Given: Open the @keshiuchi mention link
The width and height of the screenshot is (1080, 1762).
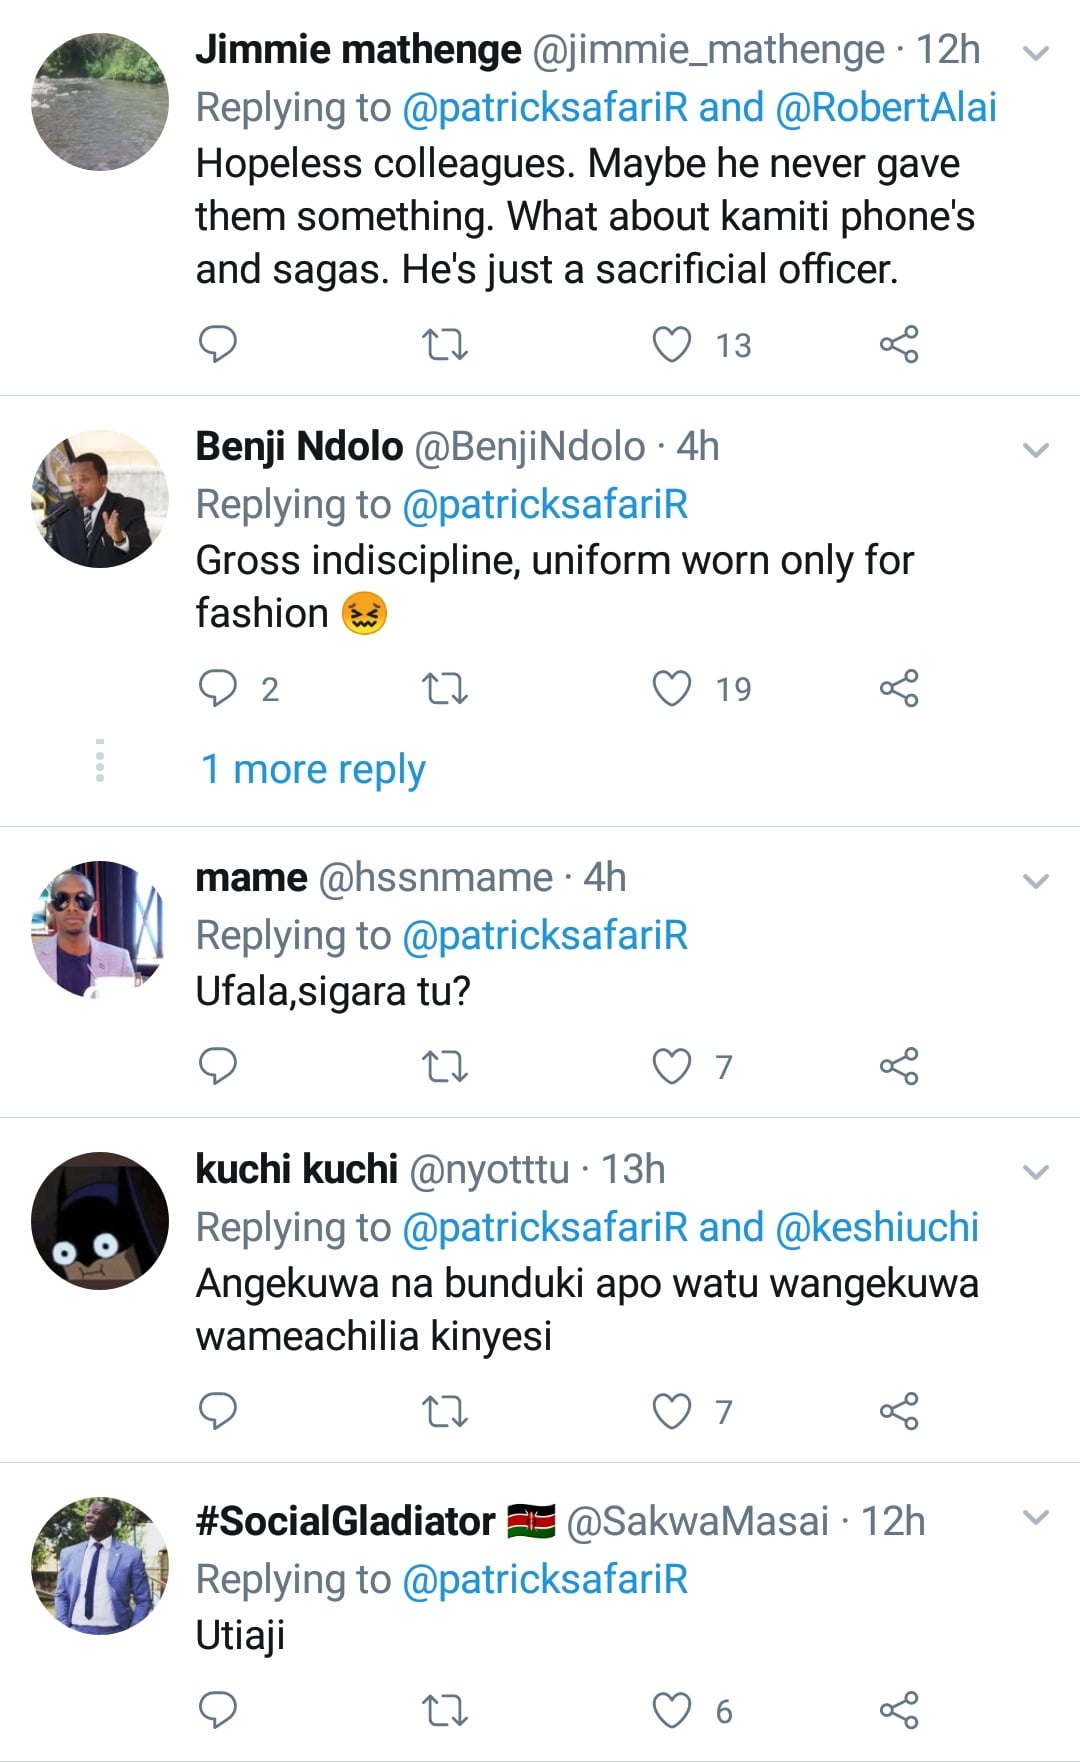Looking at the screenshot, I should click(x=877, y=1228).
